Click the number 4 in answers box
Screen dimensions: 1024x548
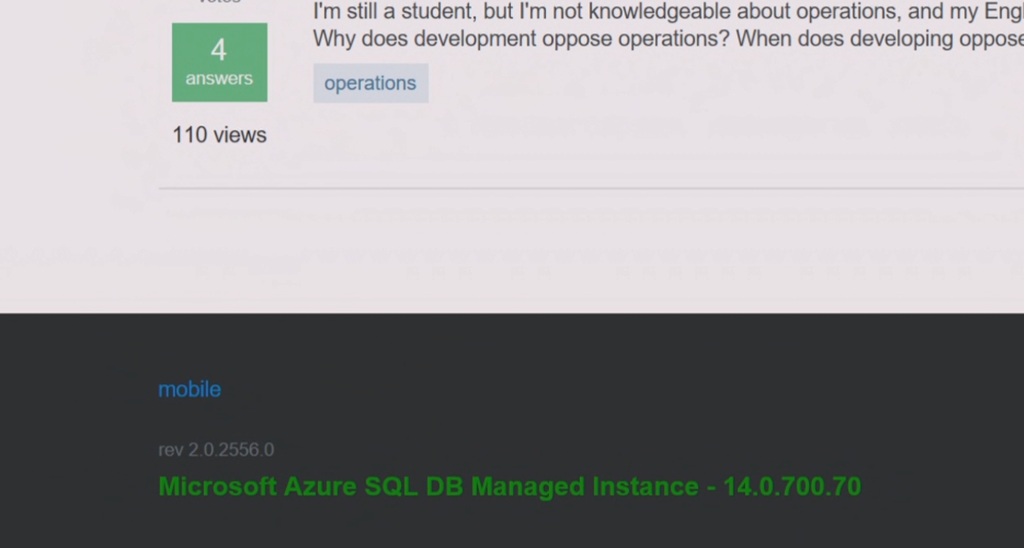219,50
